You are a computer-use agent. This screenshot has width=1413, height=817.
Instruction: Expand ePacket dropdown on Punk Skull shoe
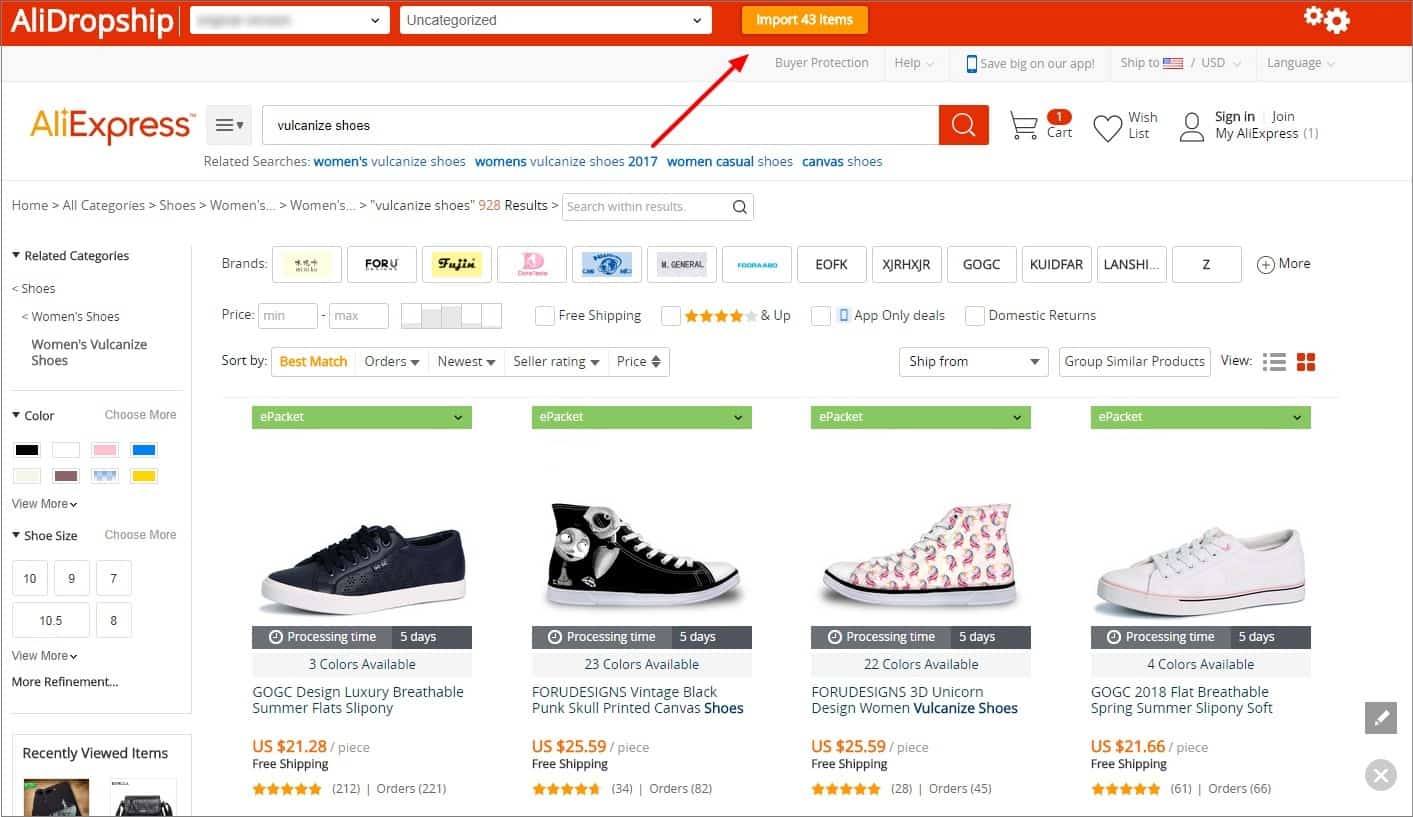(x=642, y=417)
